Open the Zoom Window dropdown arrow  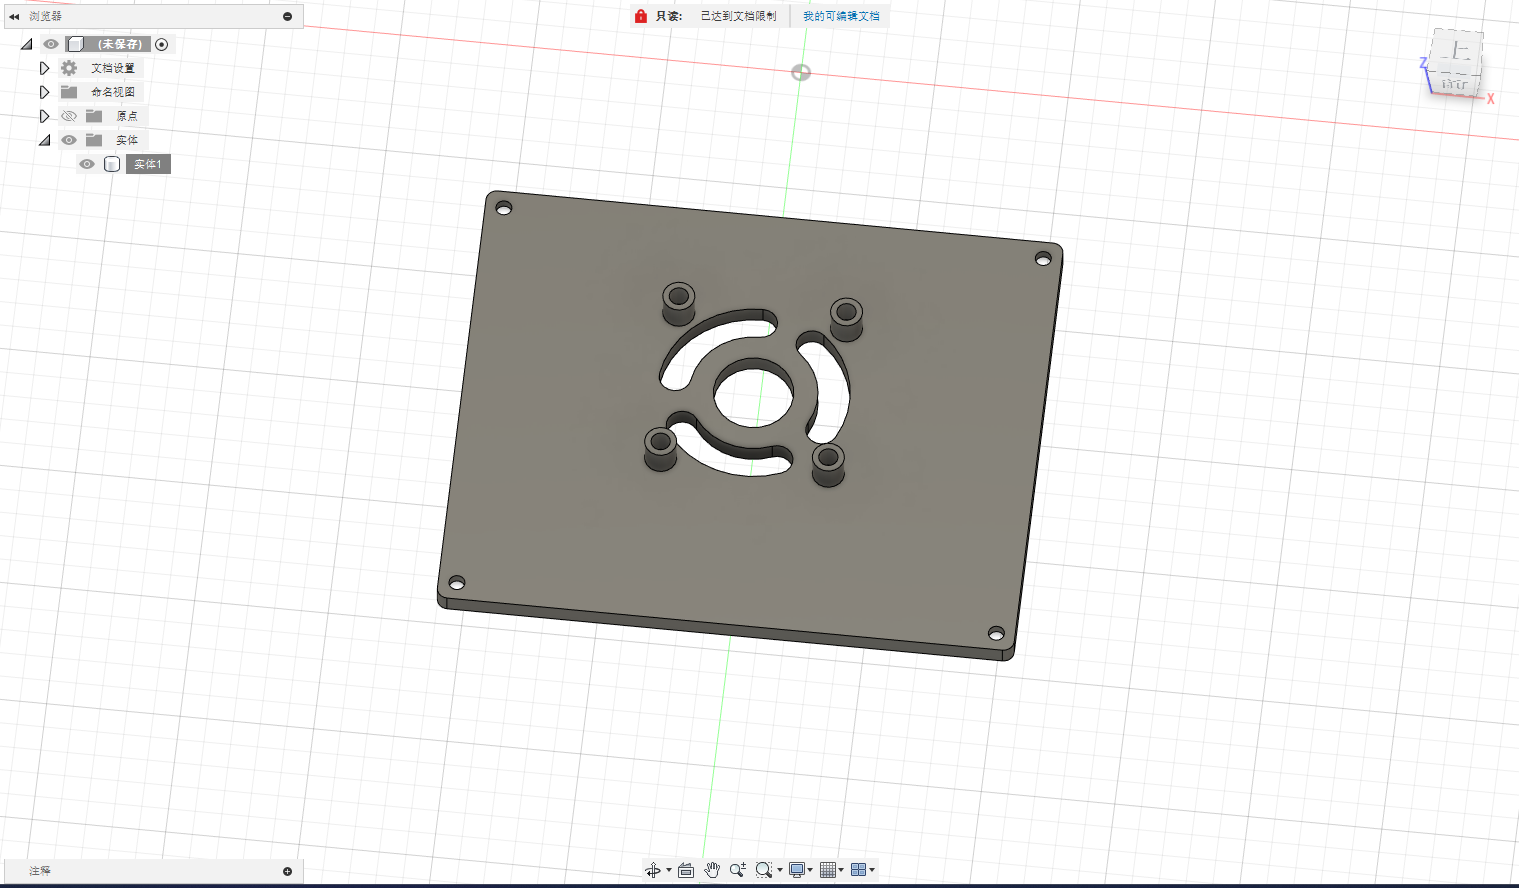pos(780,870)
